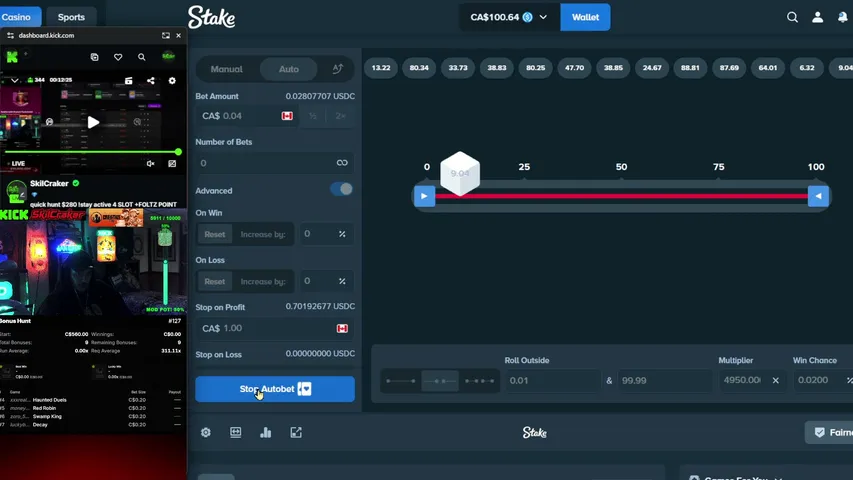Click the Wallet button
Viewport: 853px width, 480px height.
click(x=585, y=17)
